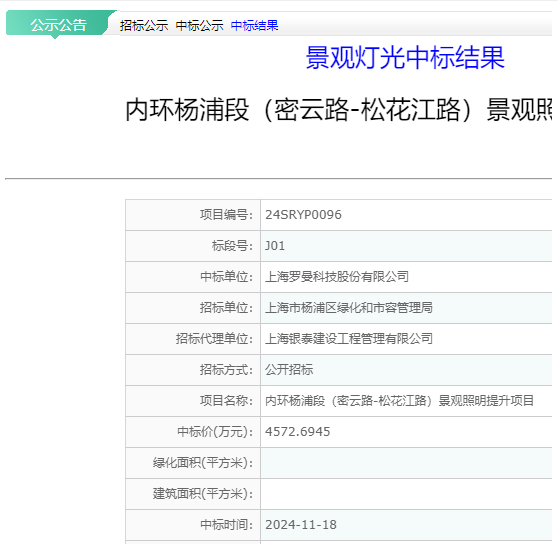
Task: Select the 中标结果 tab
Action: pyautogui.click(x=254, y=26)
